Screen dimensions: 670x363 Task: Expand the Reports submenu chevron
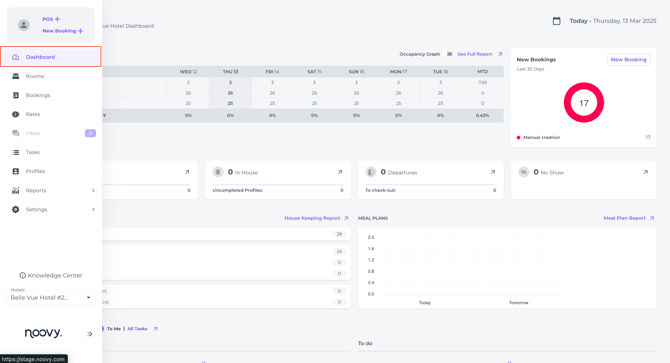pyautogui.click(x=93, y=190)
